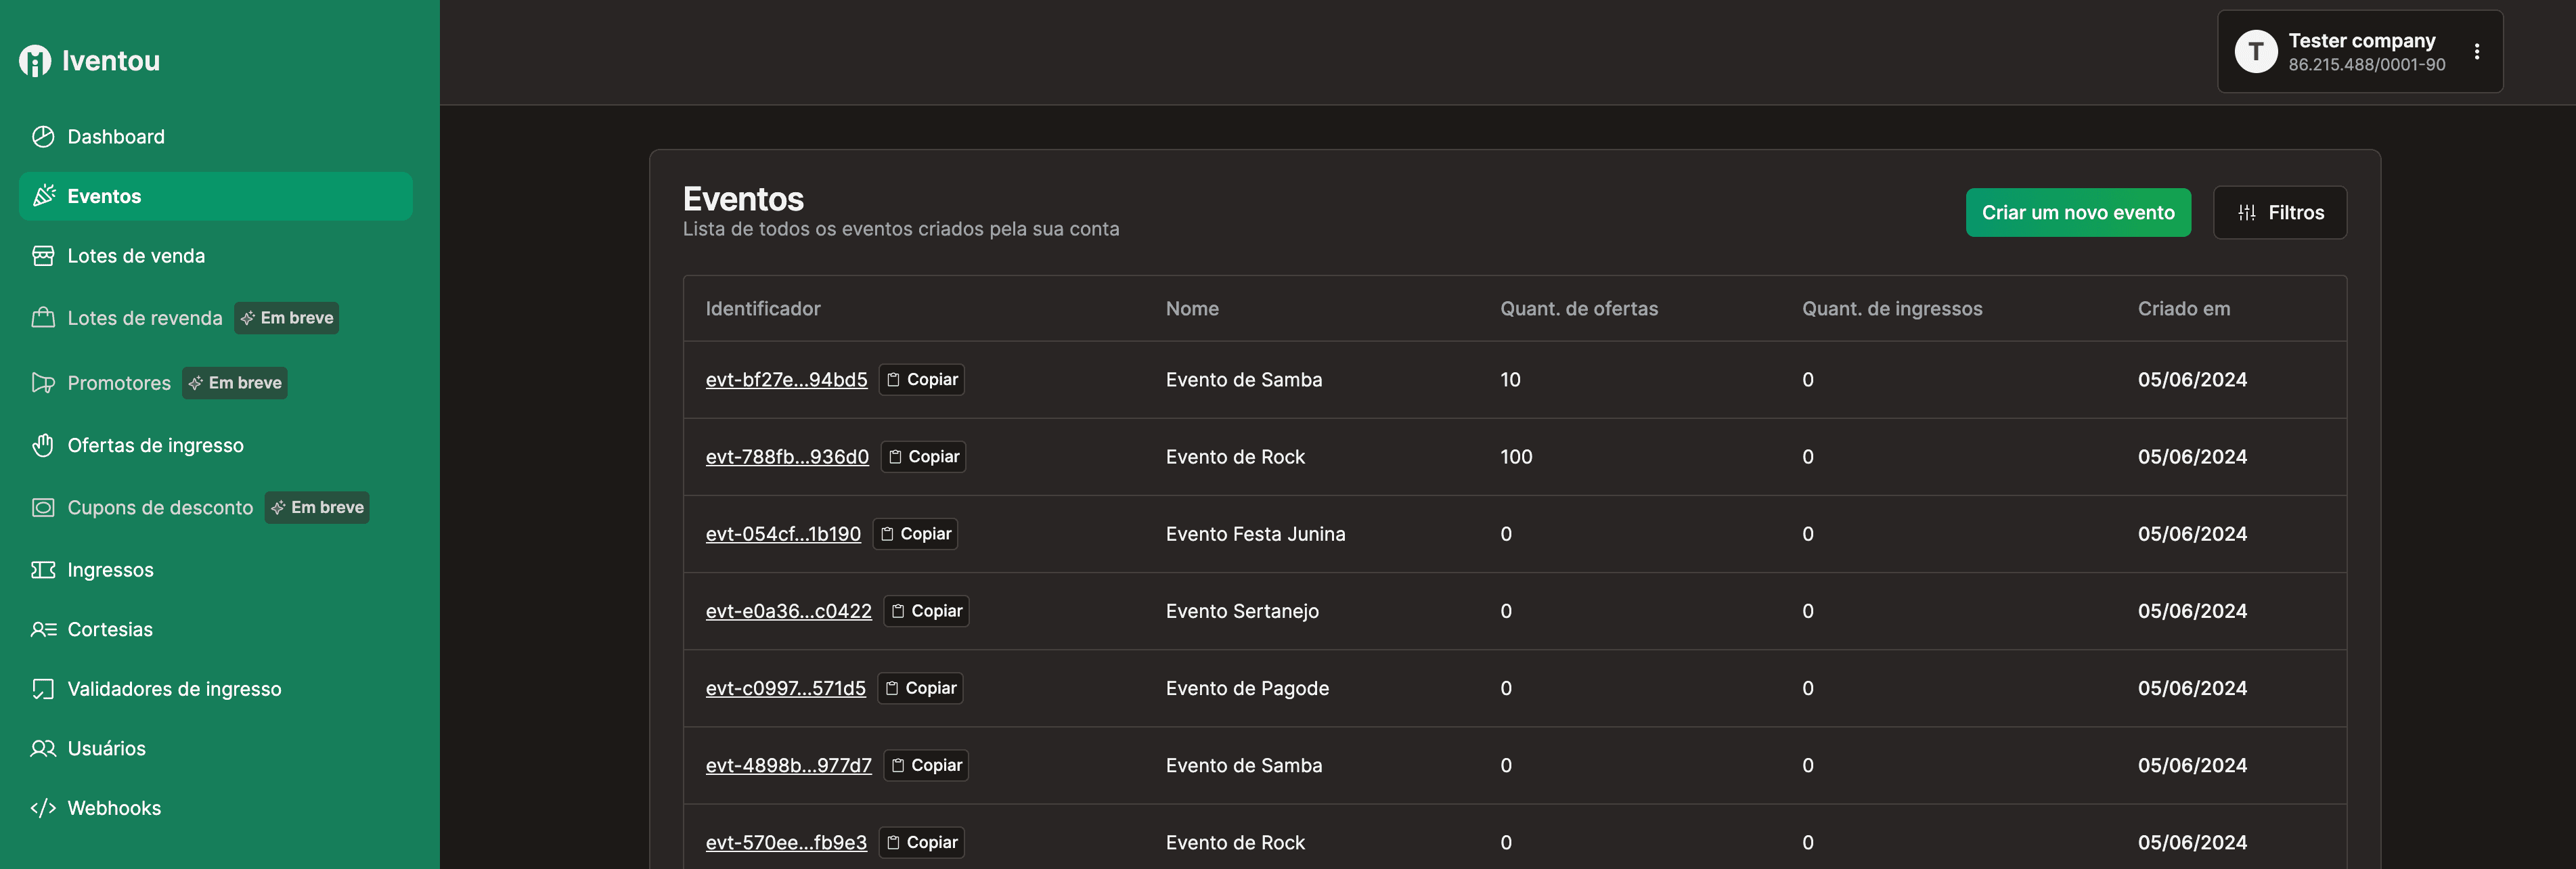
Task: Open event link evt-570ee...fb9e3
Action: [x=786, y=842]
